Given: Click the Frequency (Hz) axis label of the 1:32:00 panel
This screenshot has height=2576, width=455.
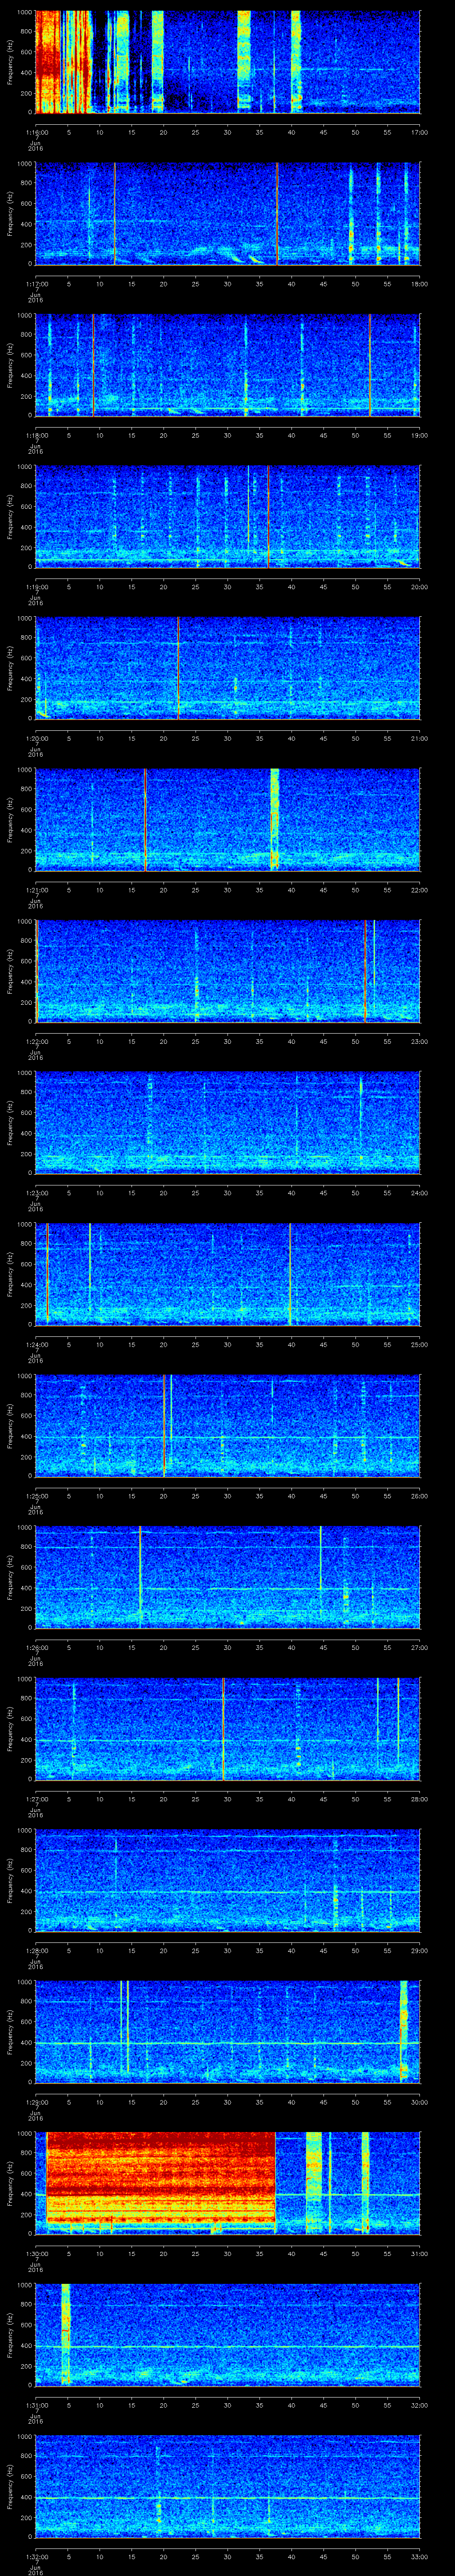Looking at the screenshot, I should pos(10,2486).
